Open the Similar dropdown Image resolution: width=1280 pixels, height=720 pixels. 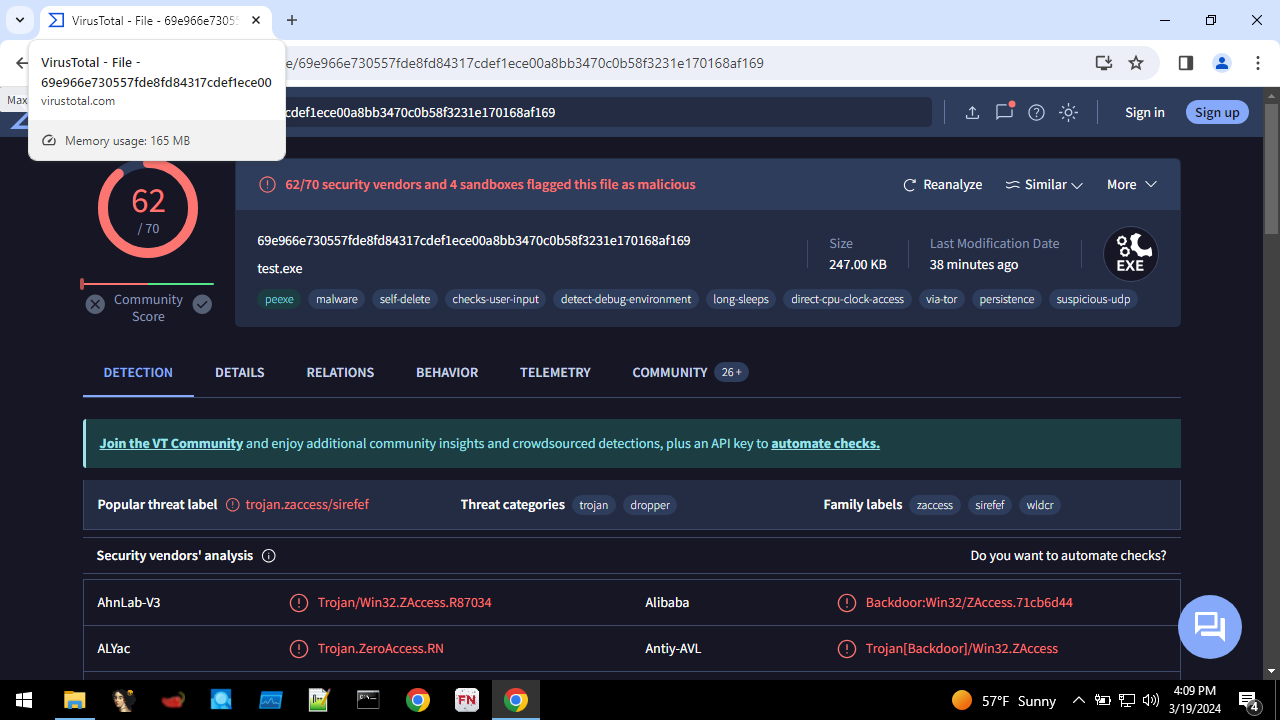click(1043, 184)
